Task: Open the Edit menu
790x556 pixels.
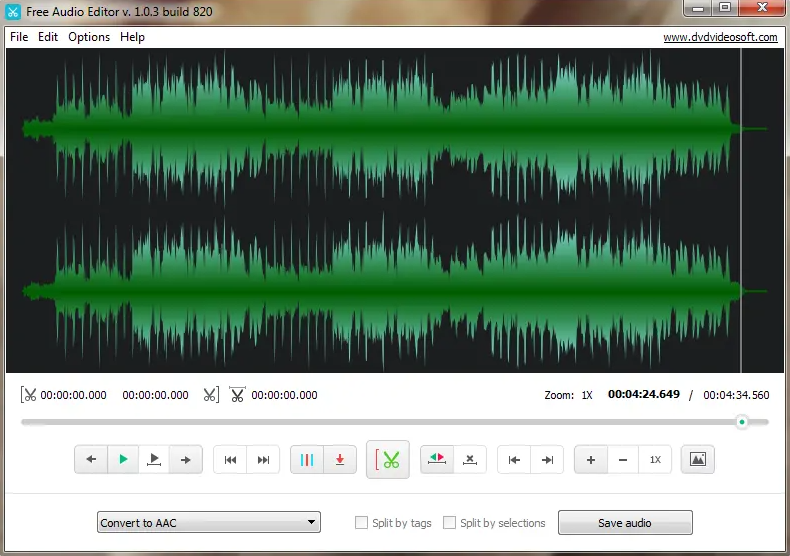Action: 48,37
